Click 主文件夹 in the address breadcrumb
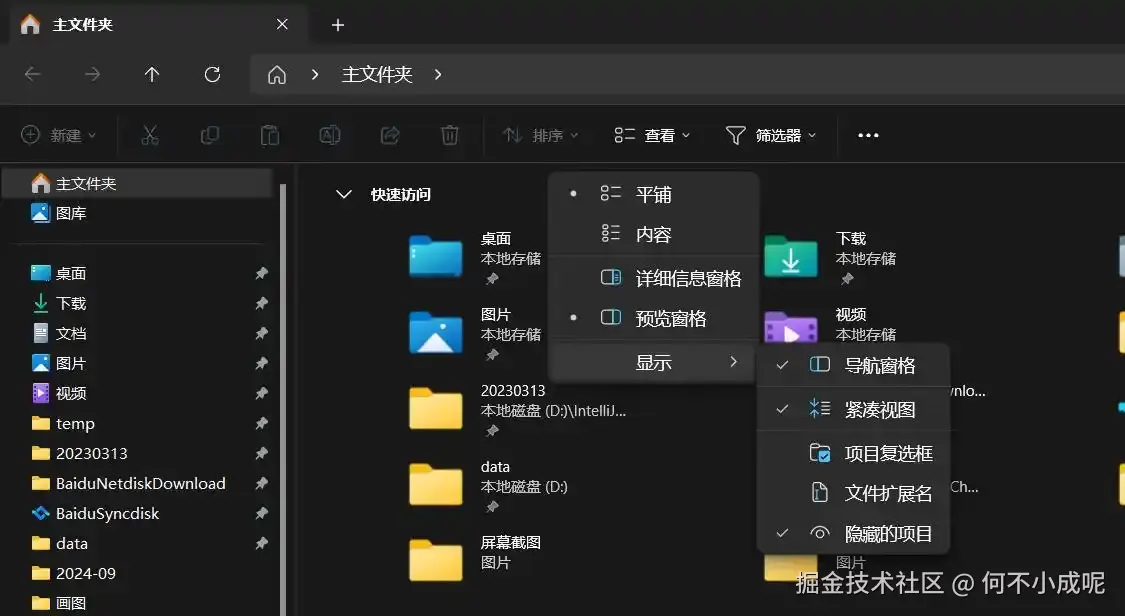 click(377, 75)
